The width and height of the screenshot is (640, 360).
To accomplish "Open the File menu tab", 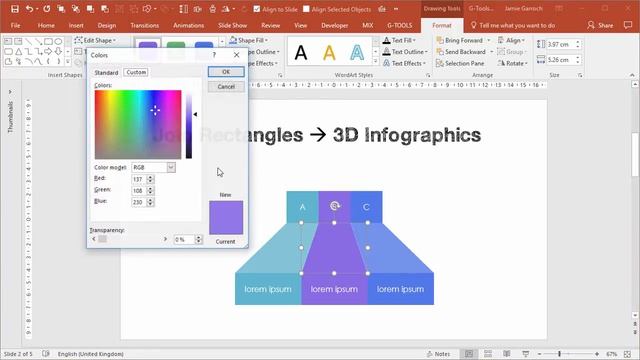I will tap(16, 25).
